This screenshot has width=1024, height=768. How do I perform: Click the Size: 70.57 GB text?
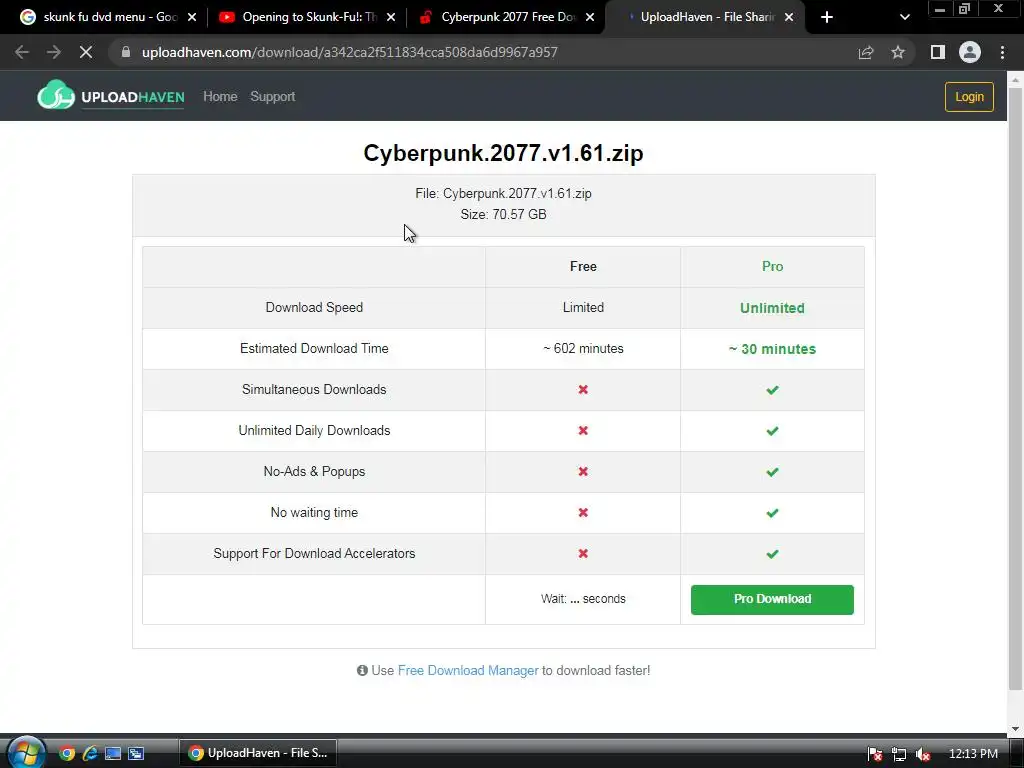504,214
